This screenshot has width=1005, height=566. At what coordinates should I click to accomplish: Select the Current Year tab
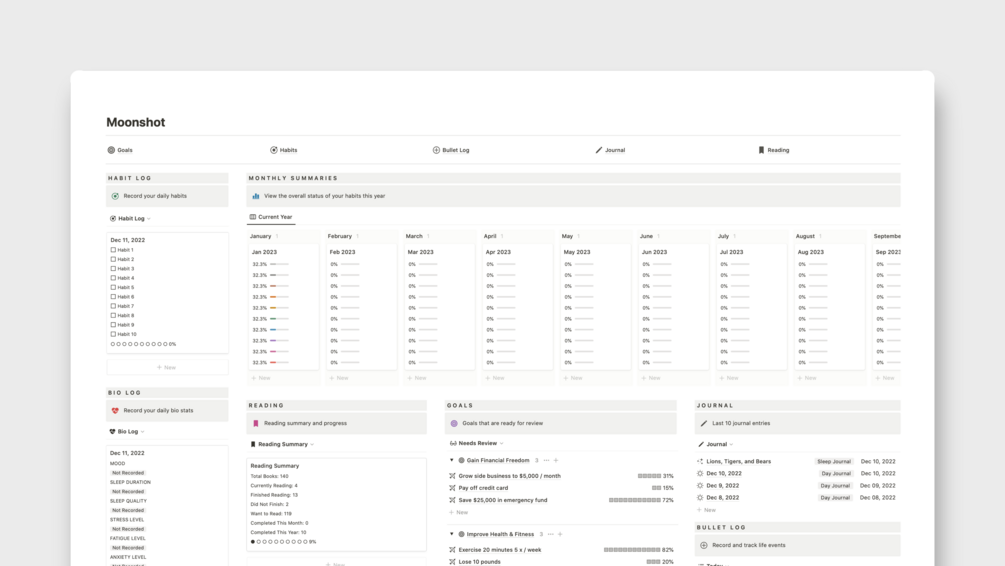pyautogui.click(x=271, y=217)
